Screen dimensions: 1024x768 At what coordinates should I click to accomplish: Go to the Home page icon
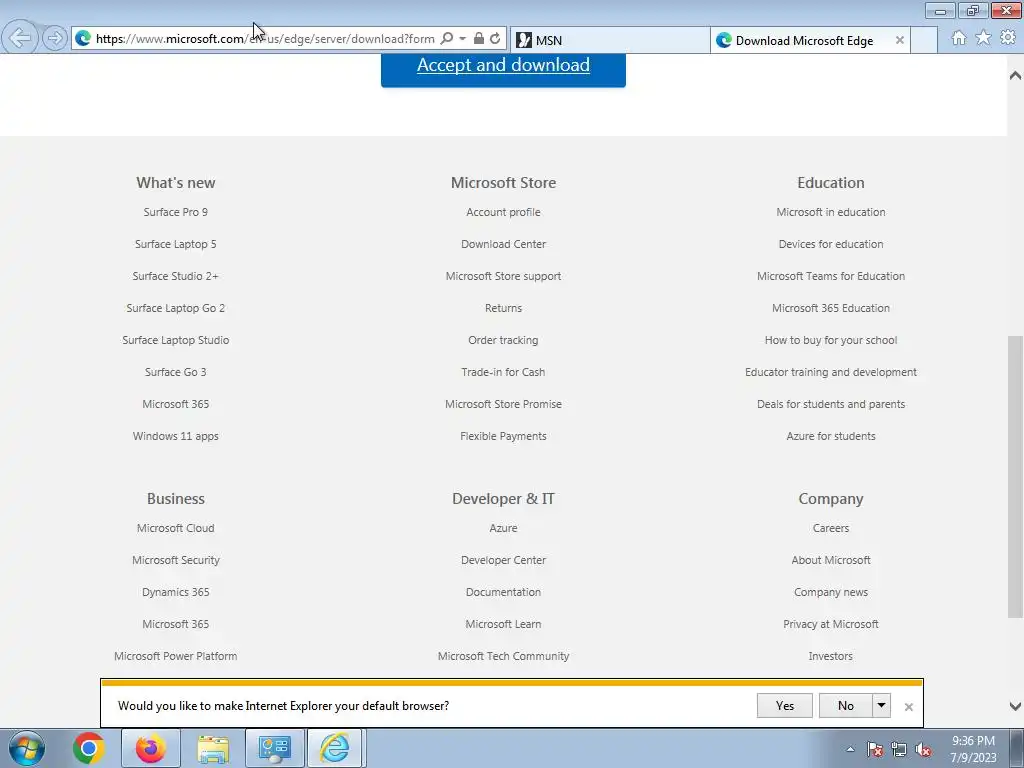pyautogui.click(x=959, y=38)
